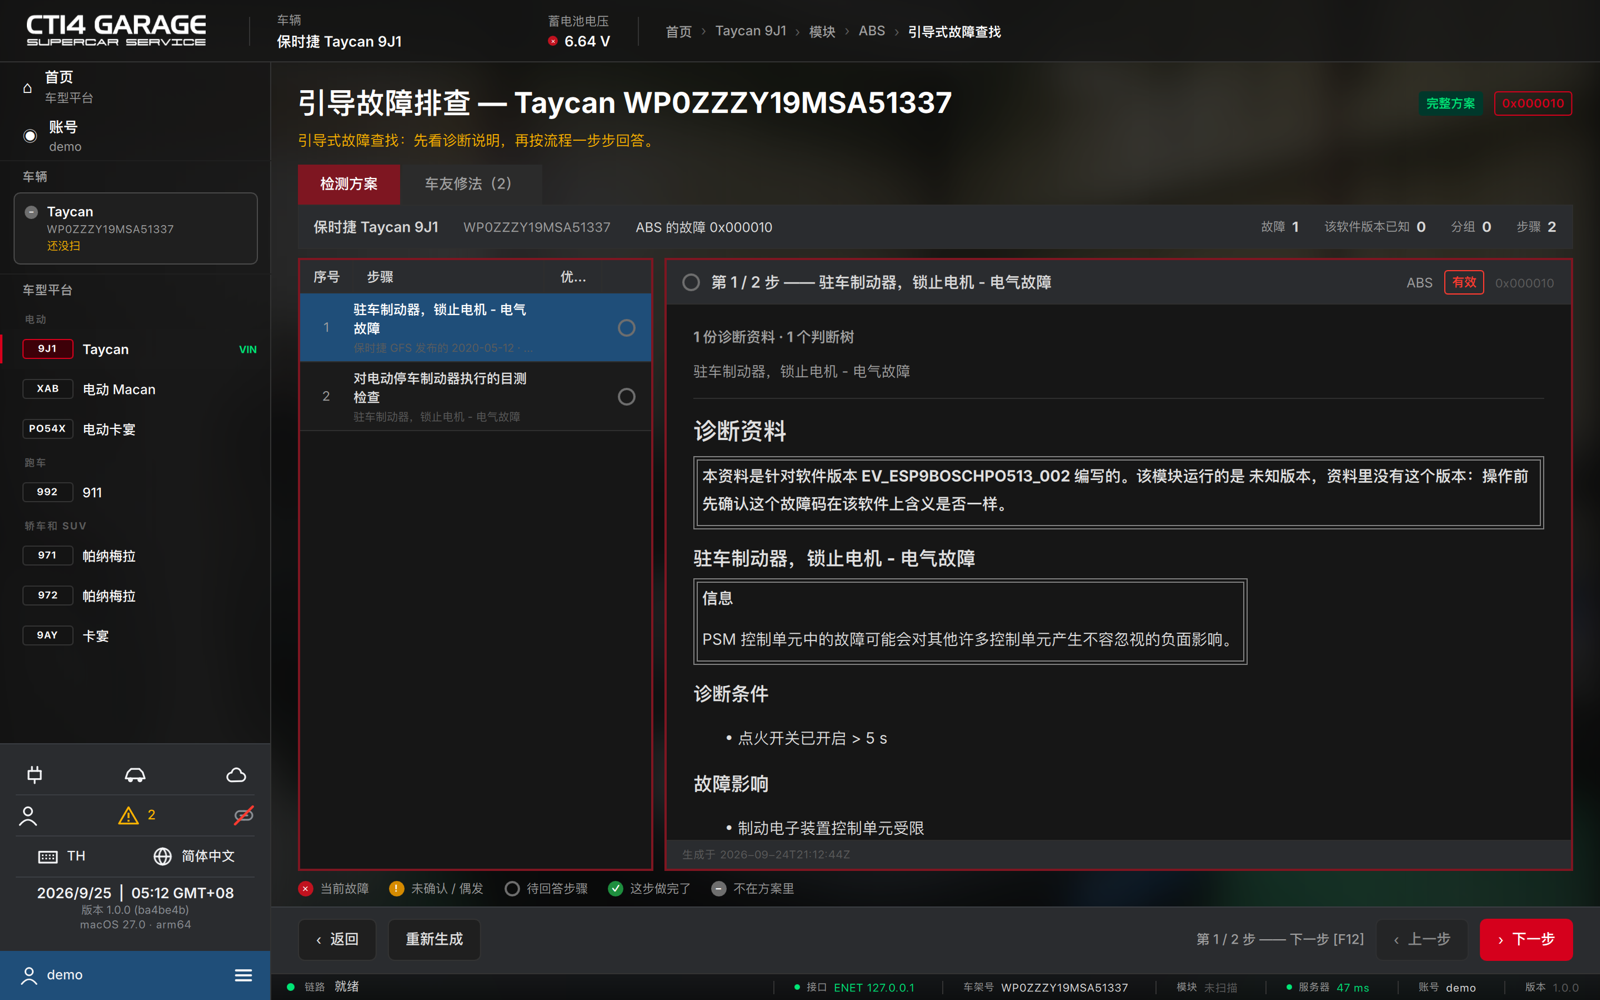1600x1000 pixels.
Task: Select 9AY 卡宴 platform
Action: point(135,636)
